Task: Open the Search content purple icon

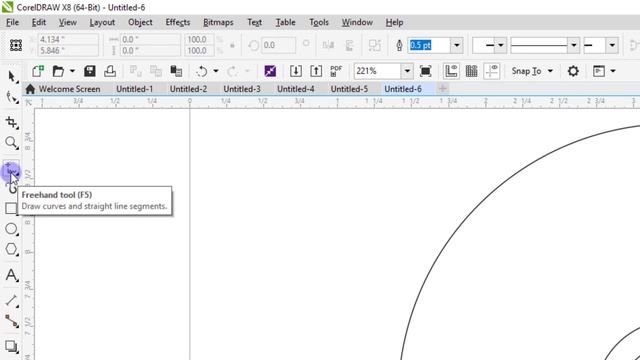Action: pos(270,71)
